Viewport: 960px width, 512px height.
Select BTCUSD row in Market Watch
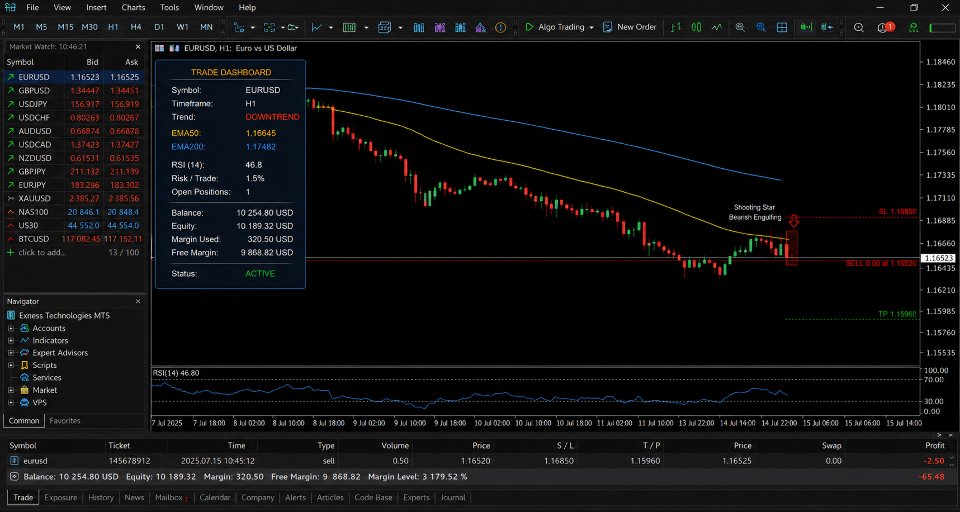point(75,239)
